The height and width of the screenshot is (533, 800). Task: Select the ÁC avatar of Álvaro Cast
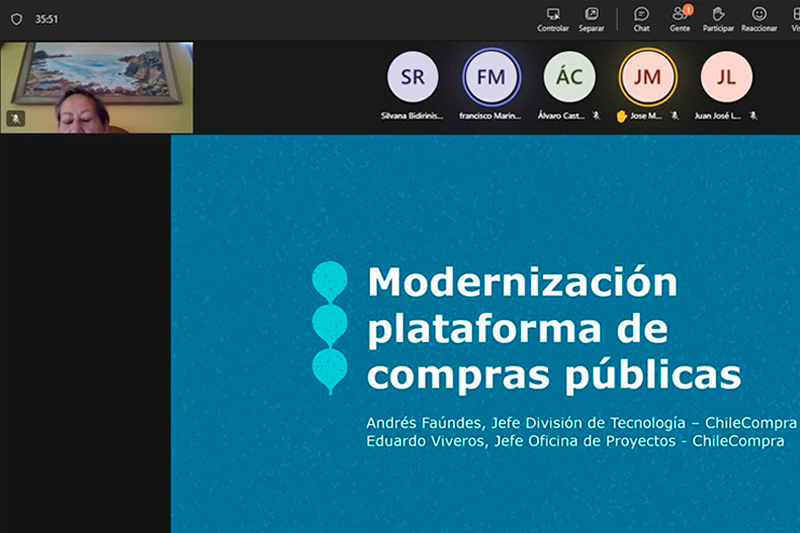pyautogui.click(x=569, y=77)
